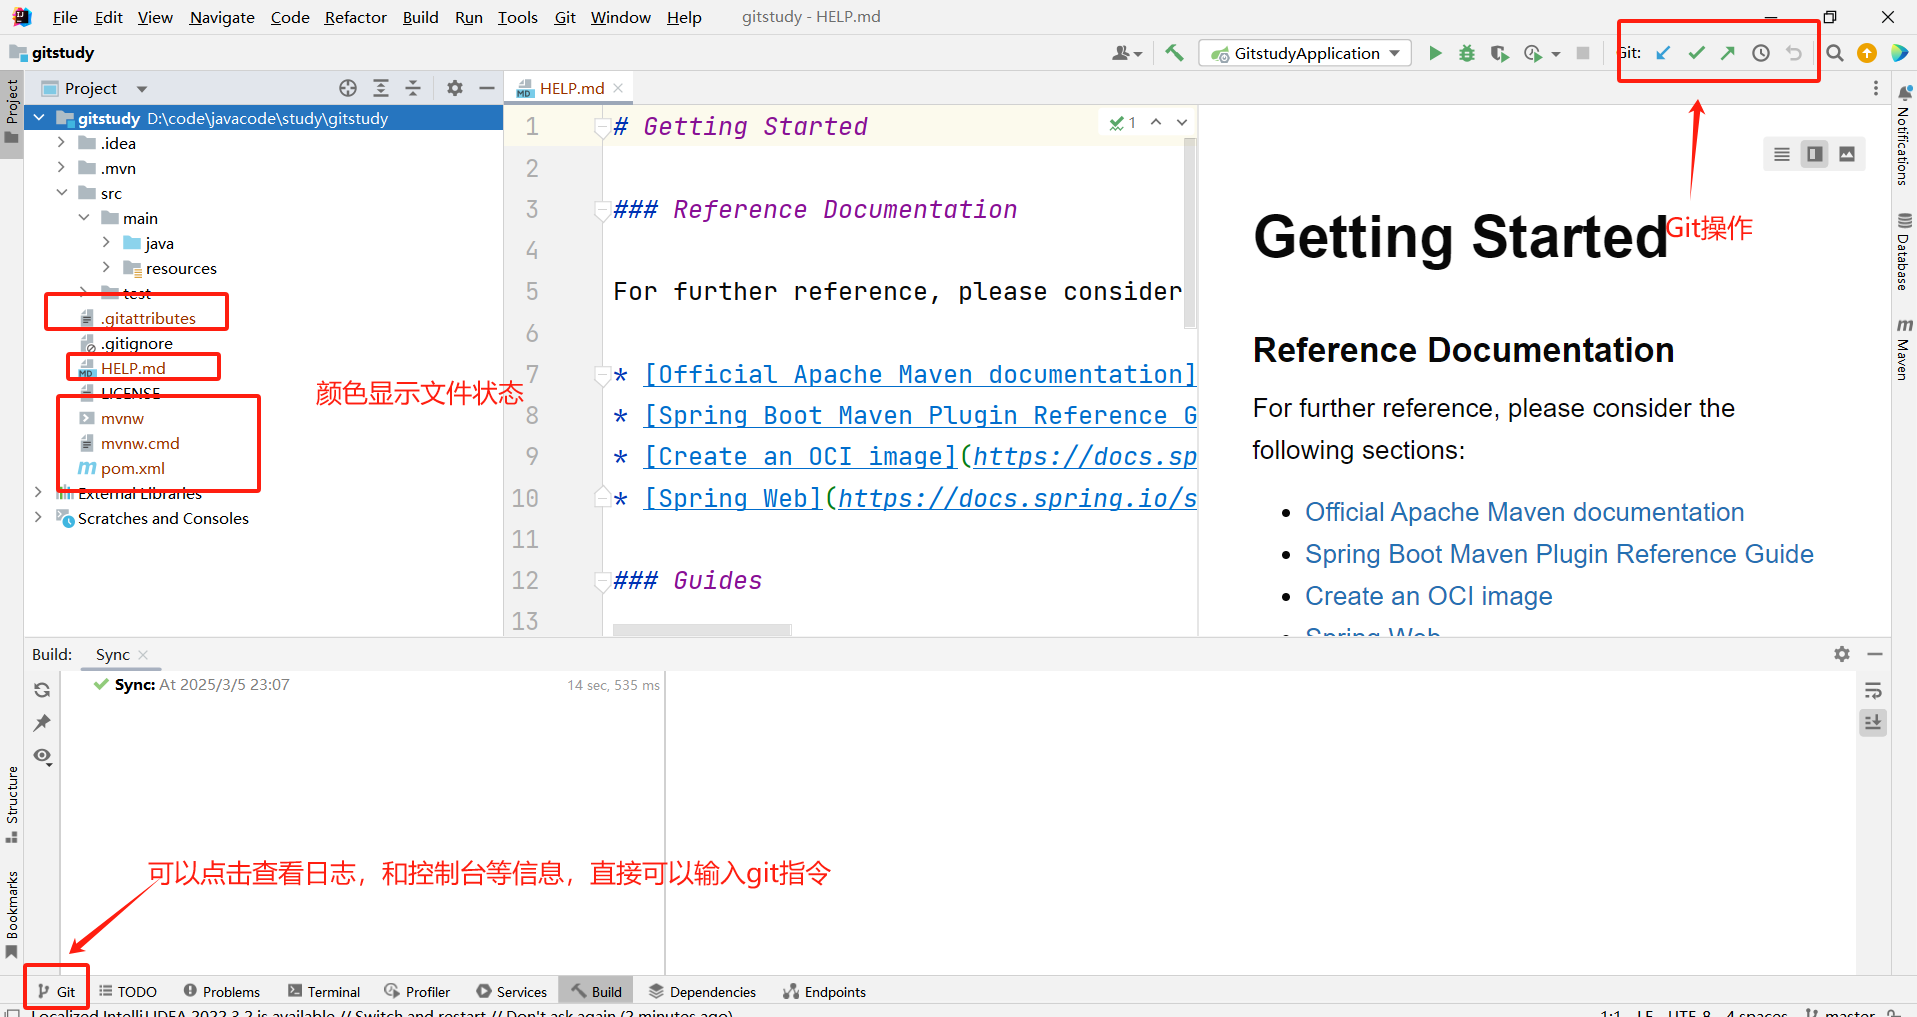The width and height of the screenshot is (1917, 1017).
Task: Click the Build sync rerun icon
Action: click(42, 690)
